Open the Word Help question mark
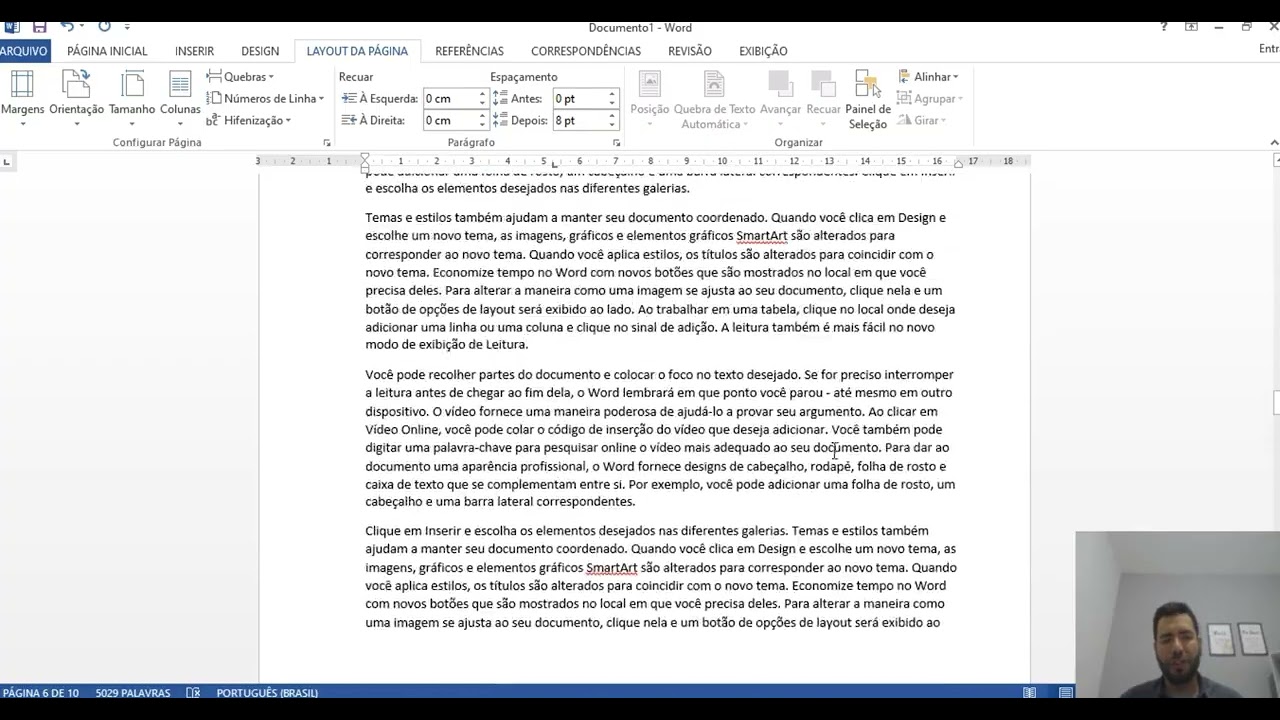Viewport: 1280px width, 720px height. (x=1163, y=27)
